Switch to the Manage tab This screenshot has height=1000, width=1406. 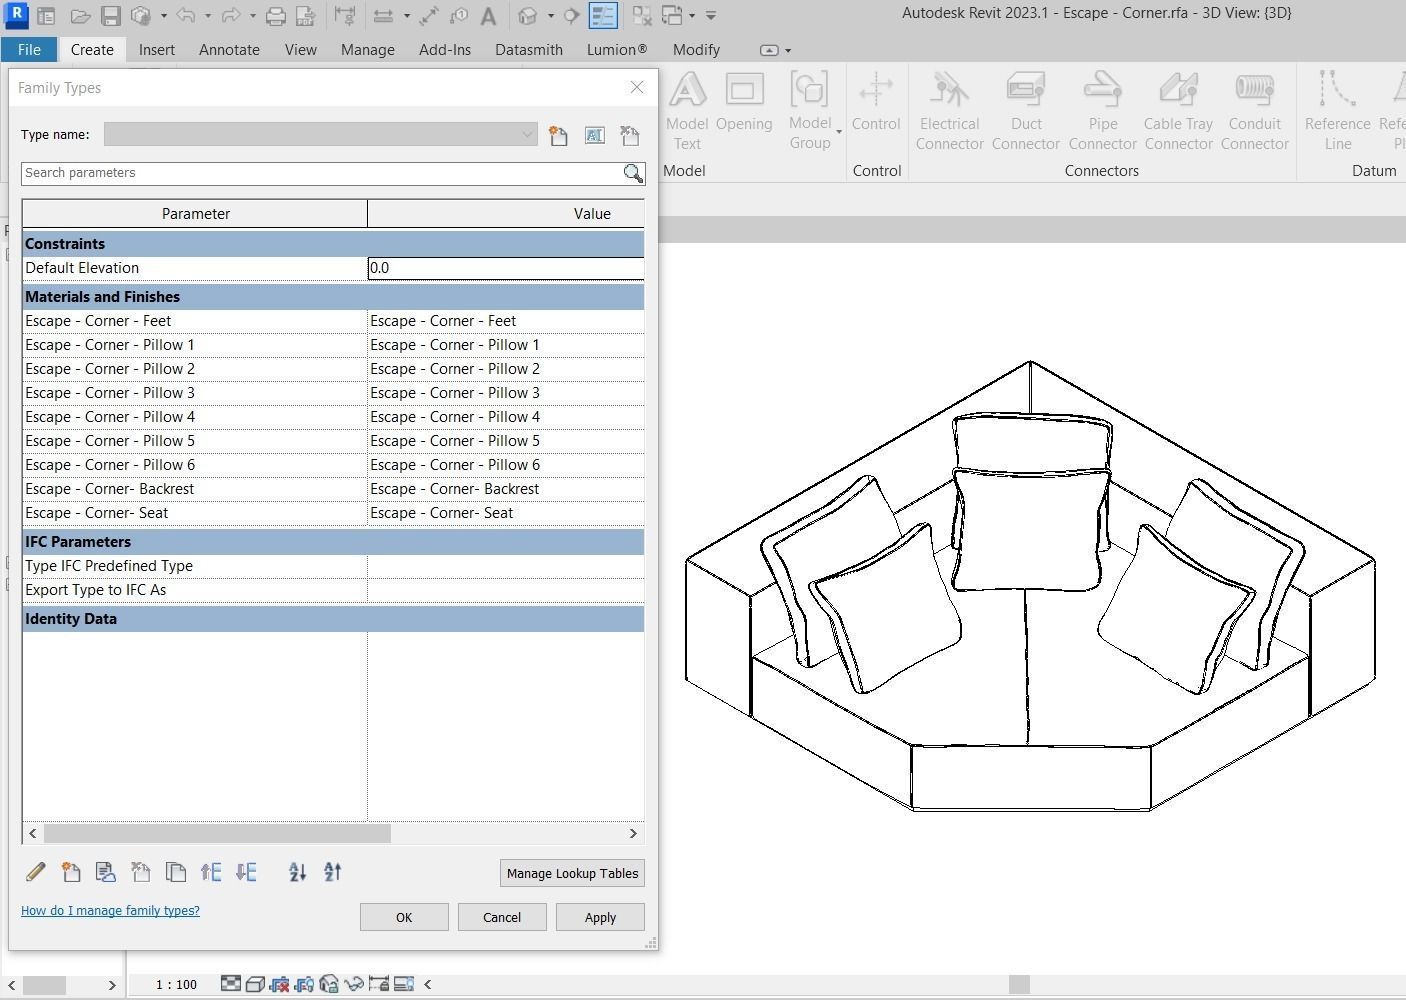[x=367, y=50]
